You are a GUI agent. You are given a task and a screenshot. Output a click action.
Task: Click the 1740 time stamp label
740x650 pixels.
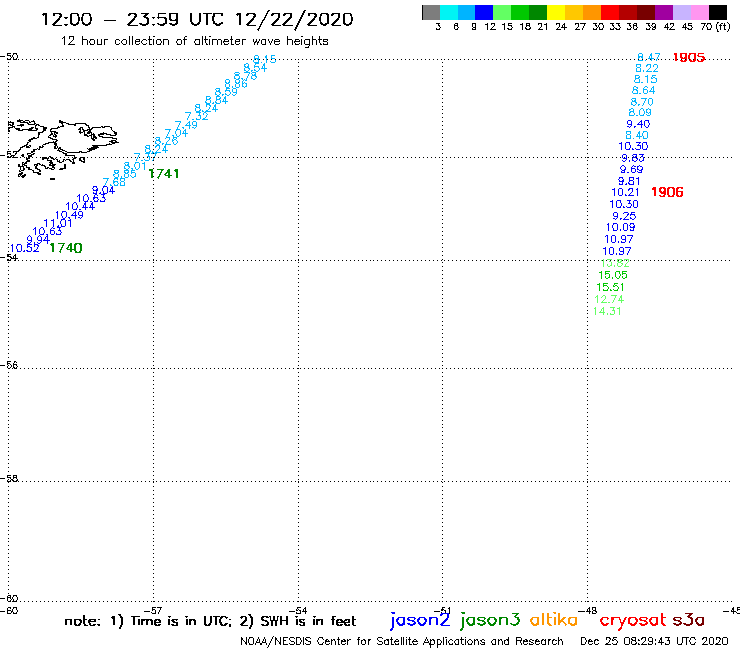[66, 248]
